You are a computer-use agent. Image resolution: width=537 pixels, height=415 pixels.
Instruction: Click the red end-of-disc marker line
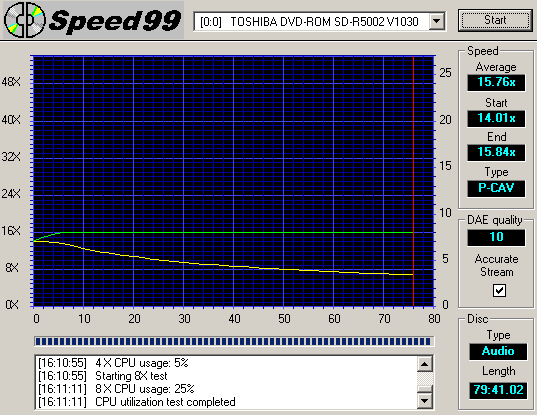[x=413, y=181]
